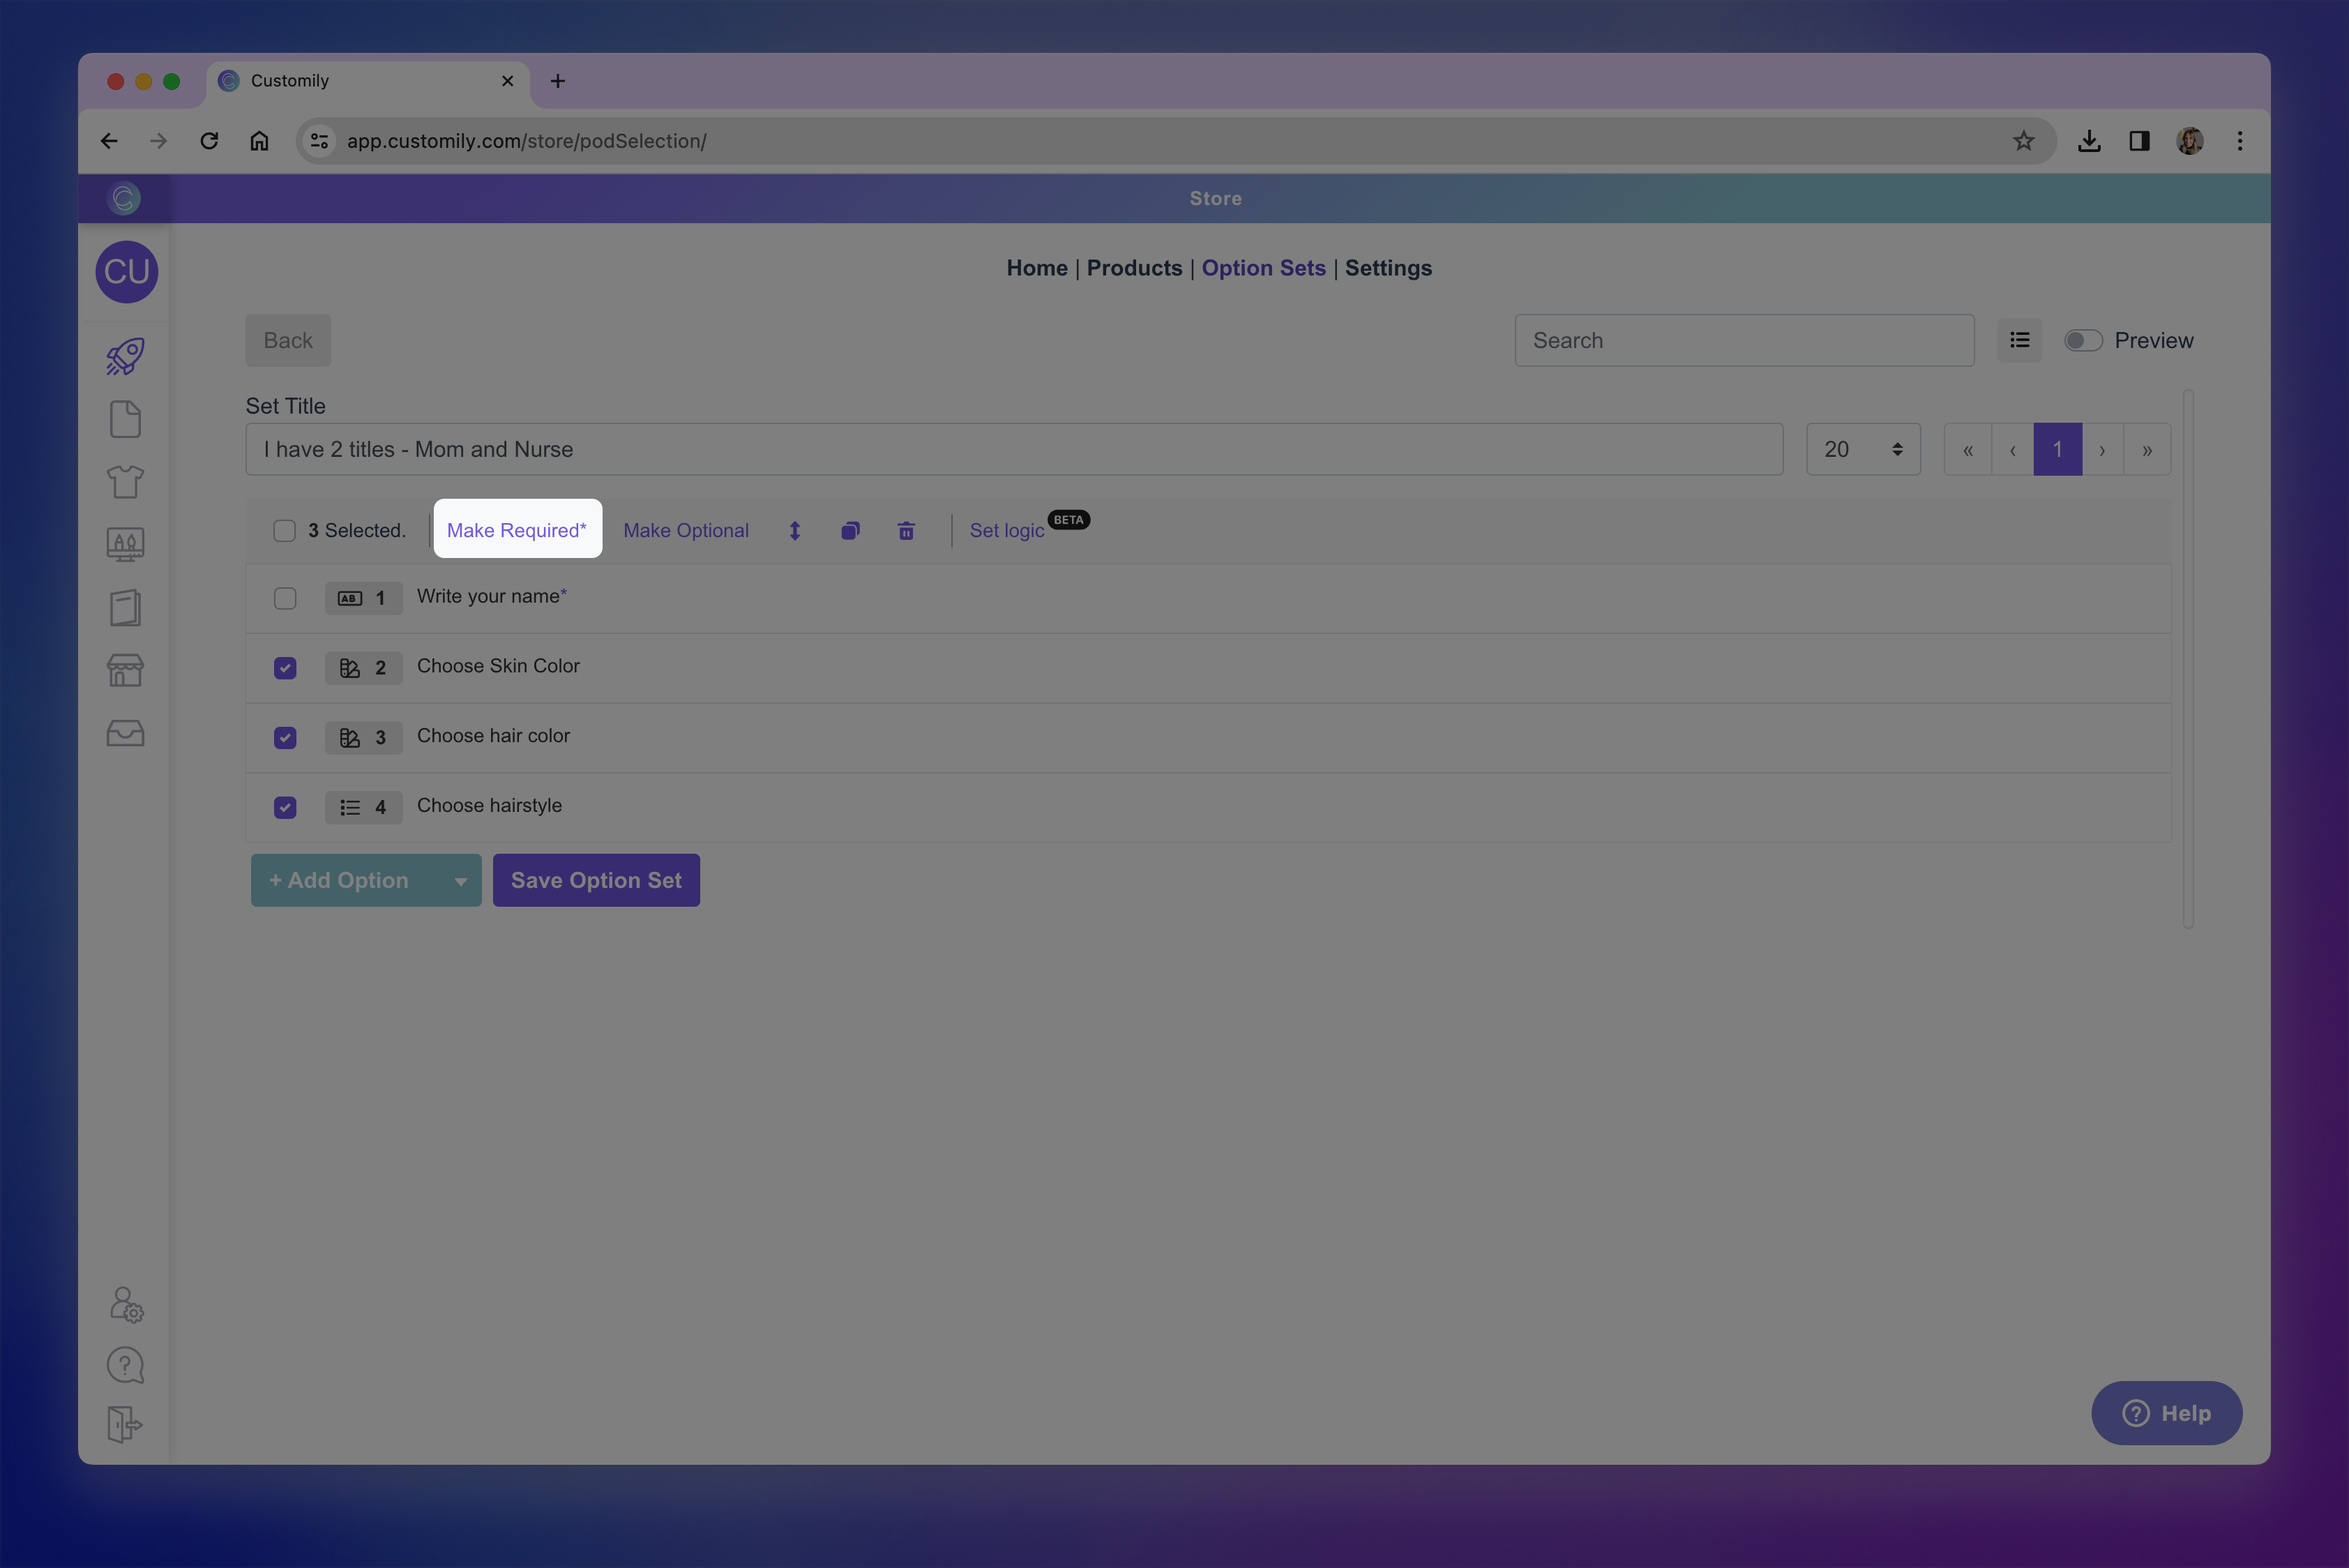The height and width of the screenshot is (1568, 2349).
Task: Expand the Add Option dropdown arrow
Action: pyautogui.click(x=460, y=881)
